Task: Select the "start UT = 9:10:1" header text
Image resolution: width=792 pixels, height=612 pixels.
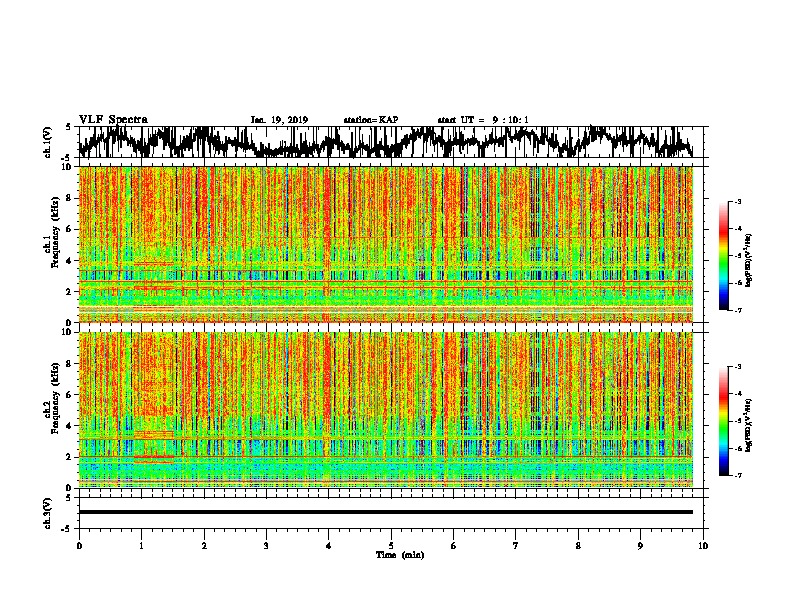Action: coord(483,120)
